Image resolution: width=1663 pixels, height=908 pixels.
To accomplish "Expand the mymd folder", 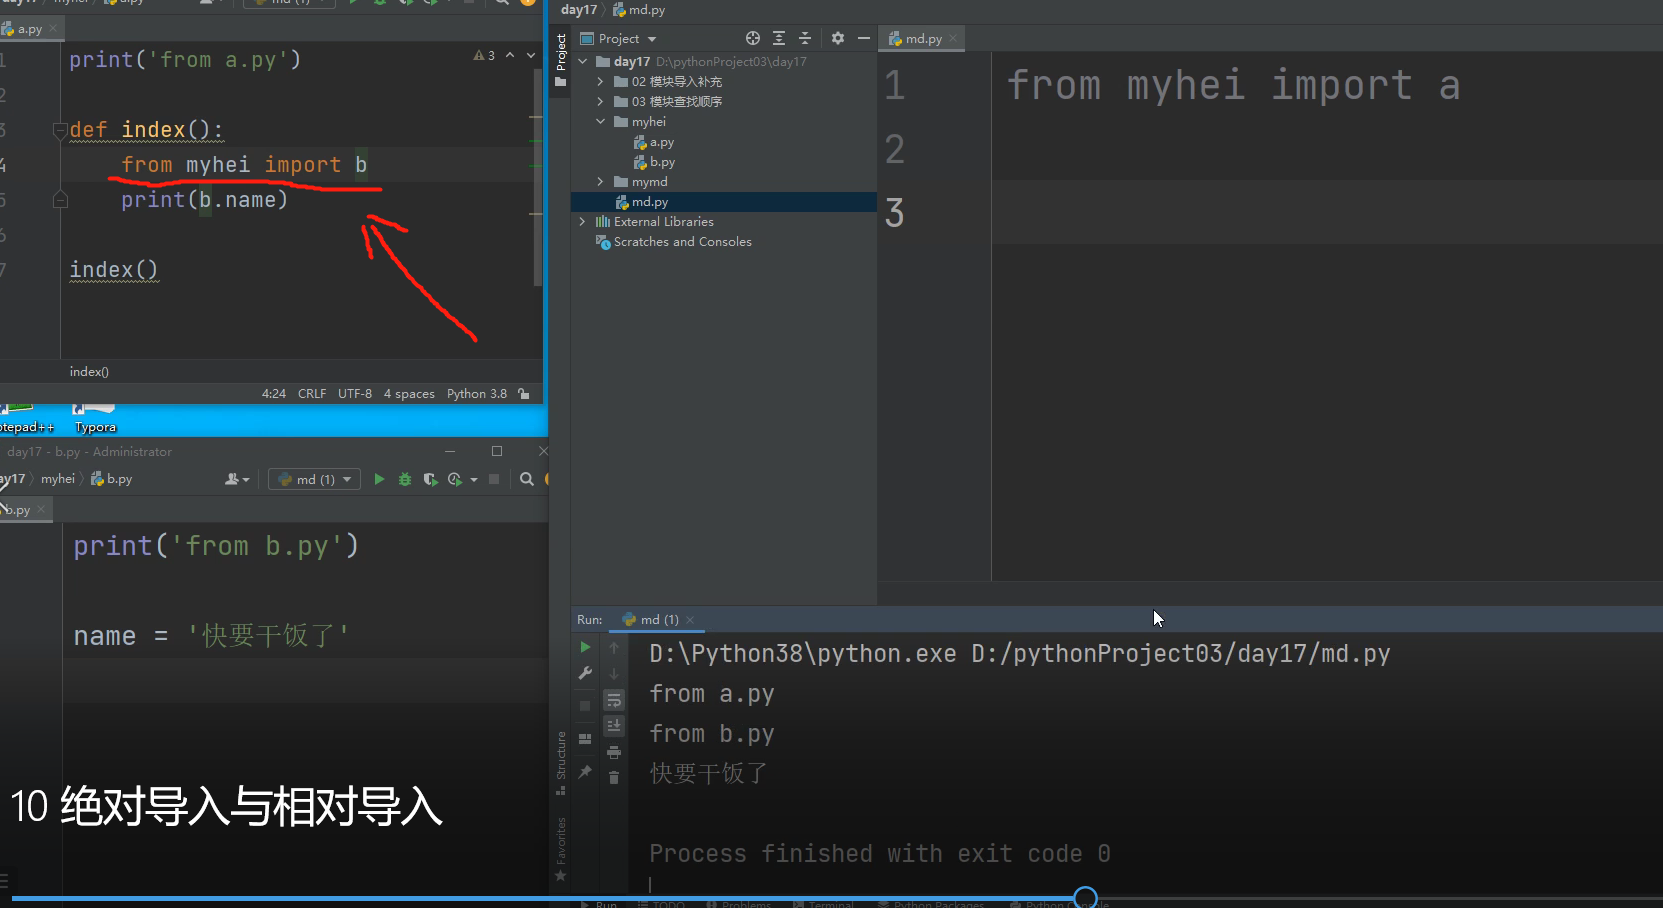I will tap(600, 182).
